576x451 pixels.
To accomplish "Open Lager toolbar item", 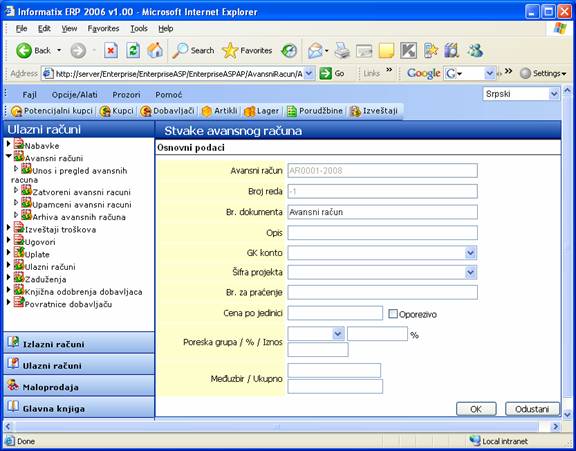I will tap(262, 111).
